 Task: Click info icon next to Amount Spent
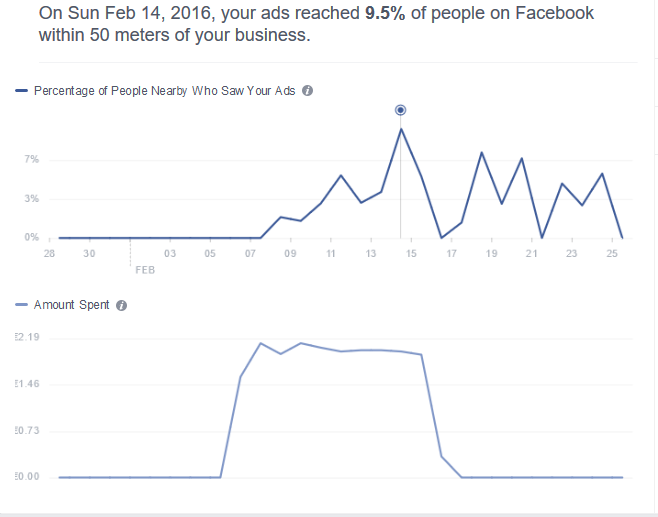(121, 305)
